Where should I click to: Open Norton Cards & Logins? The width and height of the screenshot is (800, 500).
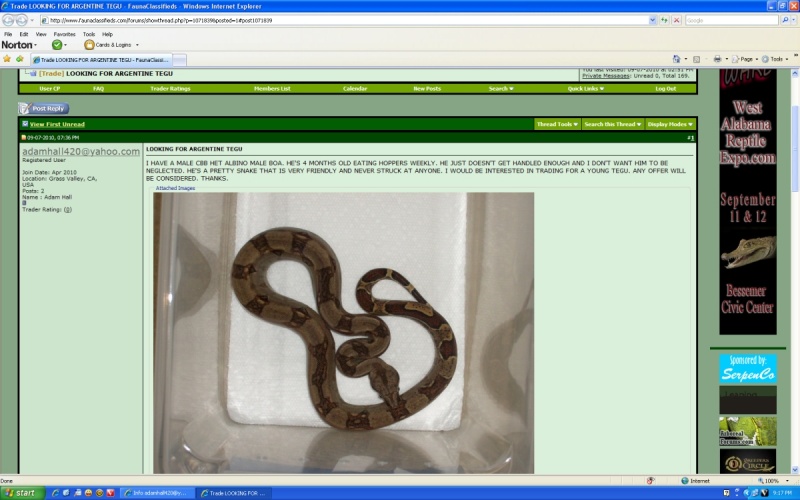pyautogui.click(x=108, y=45)
